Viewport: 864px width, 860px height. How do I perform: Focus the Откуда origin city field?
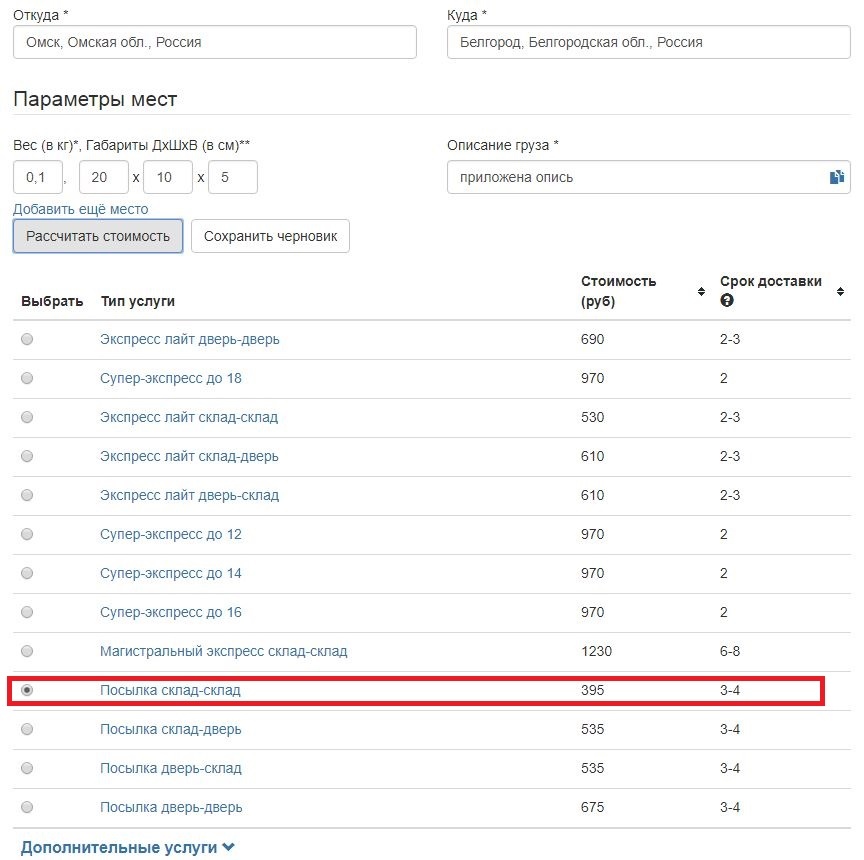[215, 42]
